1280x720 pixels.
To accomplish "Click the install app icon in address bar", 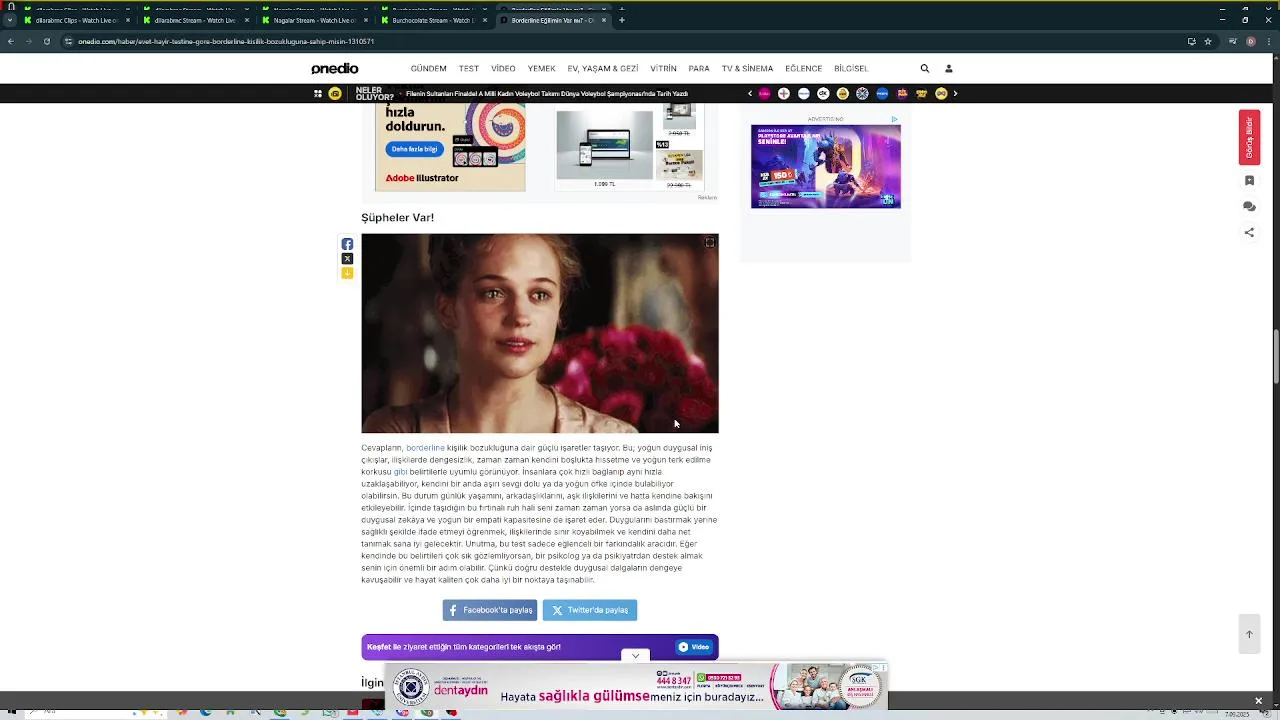I will coord(1191,41).
